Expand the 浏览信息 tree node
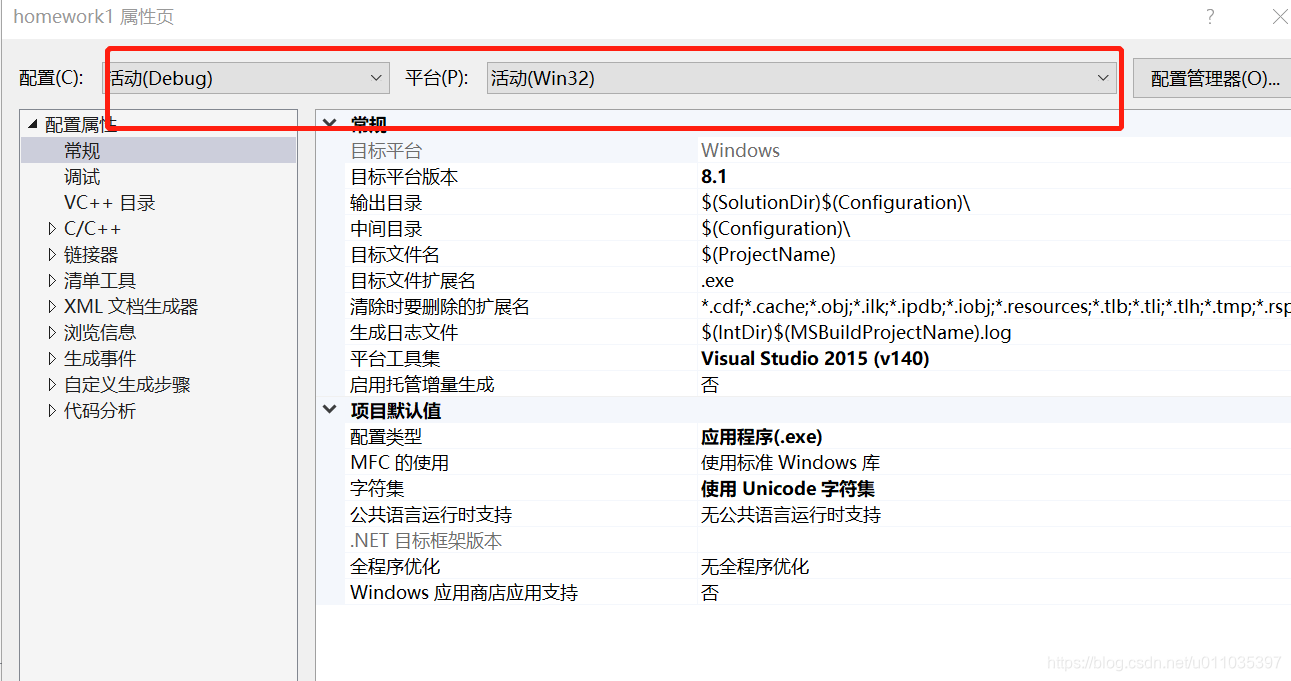The width and height of the screenshot is (1291, 681). click(52, 333)
